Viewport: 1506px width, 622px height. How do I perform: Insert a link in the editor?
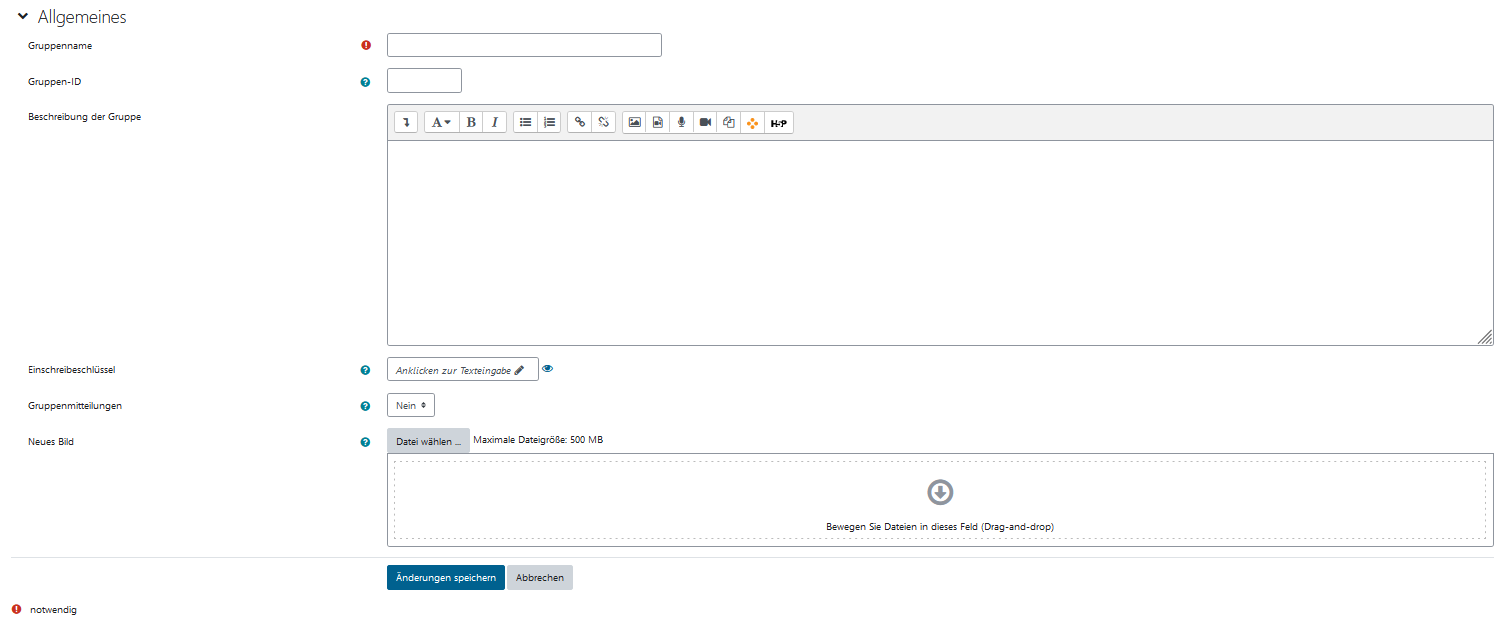click(579, 122)
